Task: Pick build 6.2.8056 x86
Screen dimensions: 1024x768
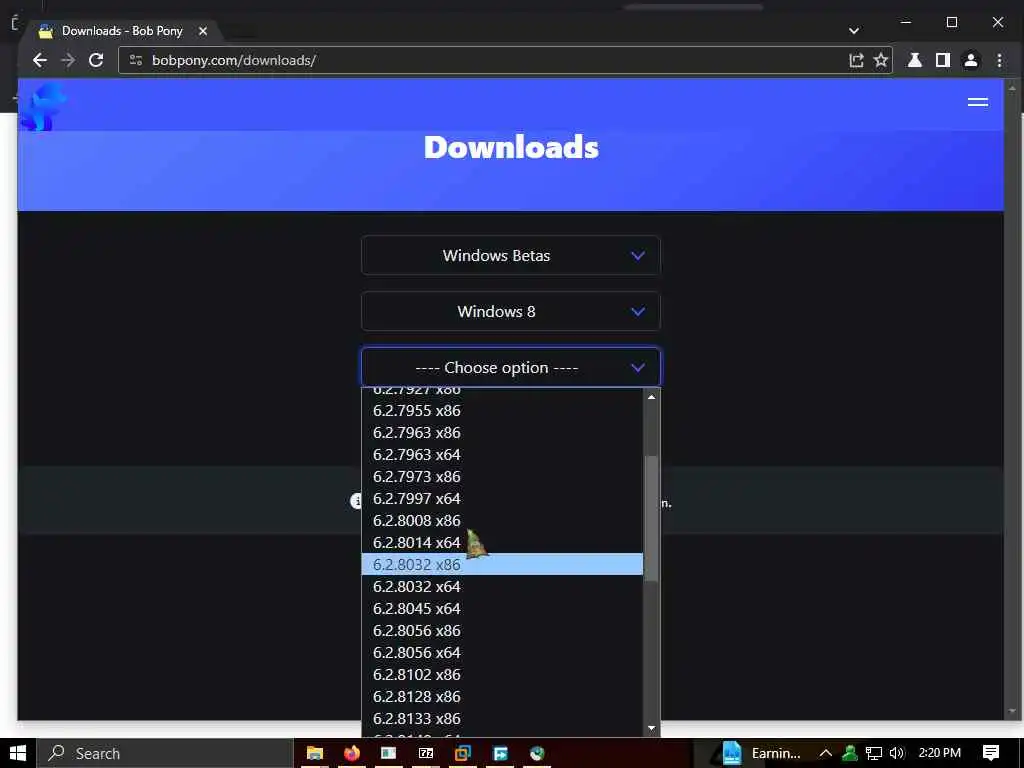Action: click(502, 631)
